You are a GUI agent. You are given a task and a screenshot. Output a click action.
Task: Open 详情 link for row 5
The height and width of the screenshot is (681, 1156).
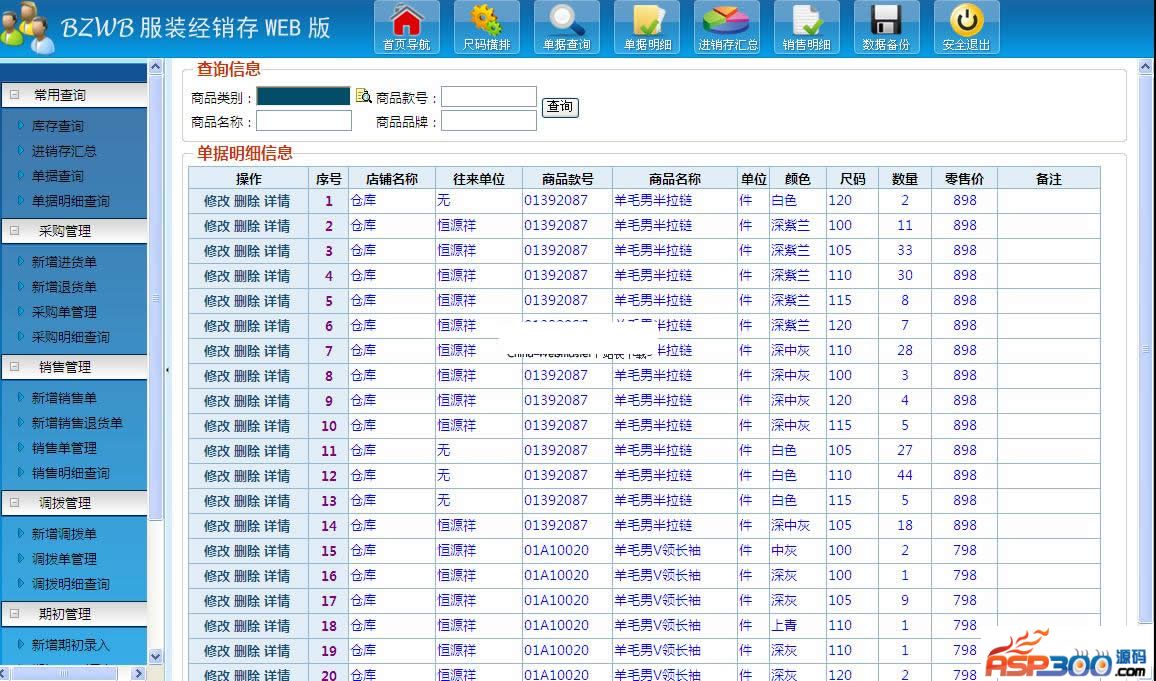click(277, 301)
